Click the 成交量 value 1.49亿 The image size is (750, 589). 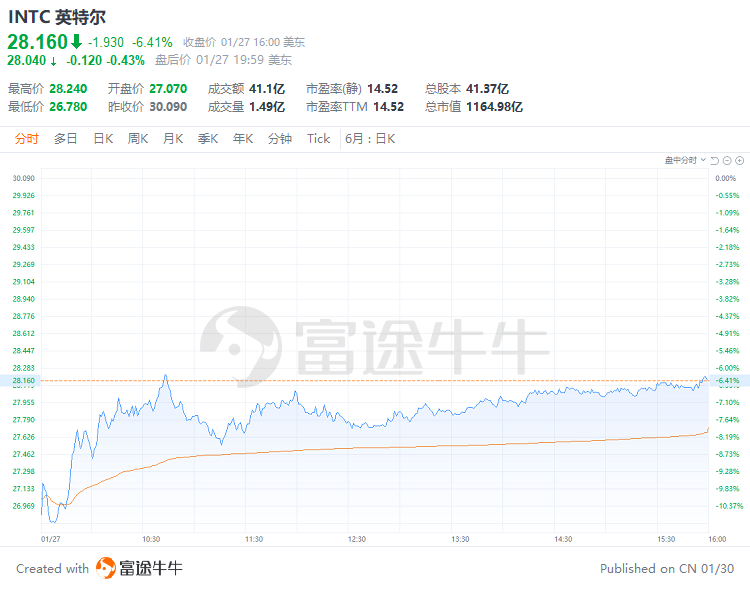(267, 107)
